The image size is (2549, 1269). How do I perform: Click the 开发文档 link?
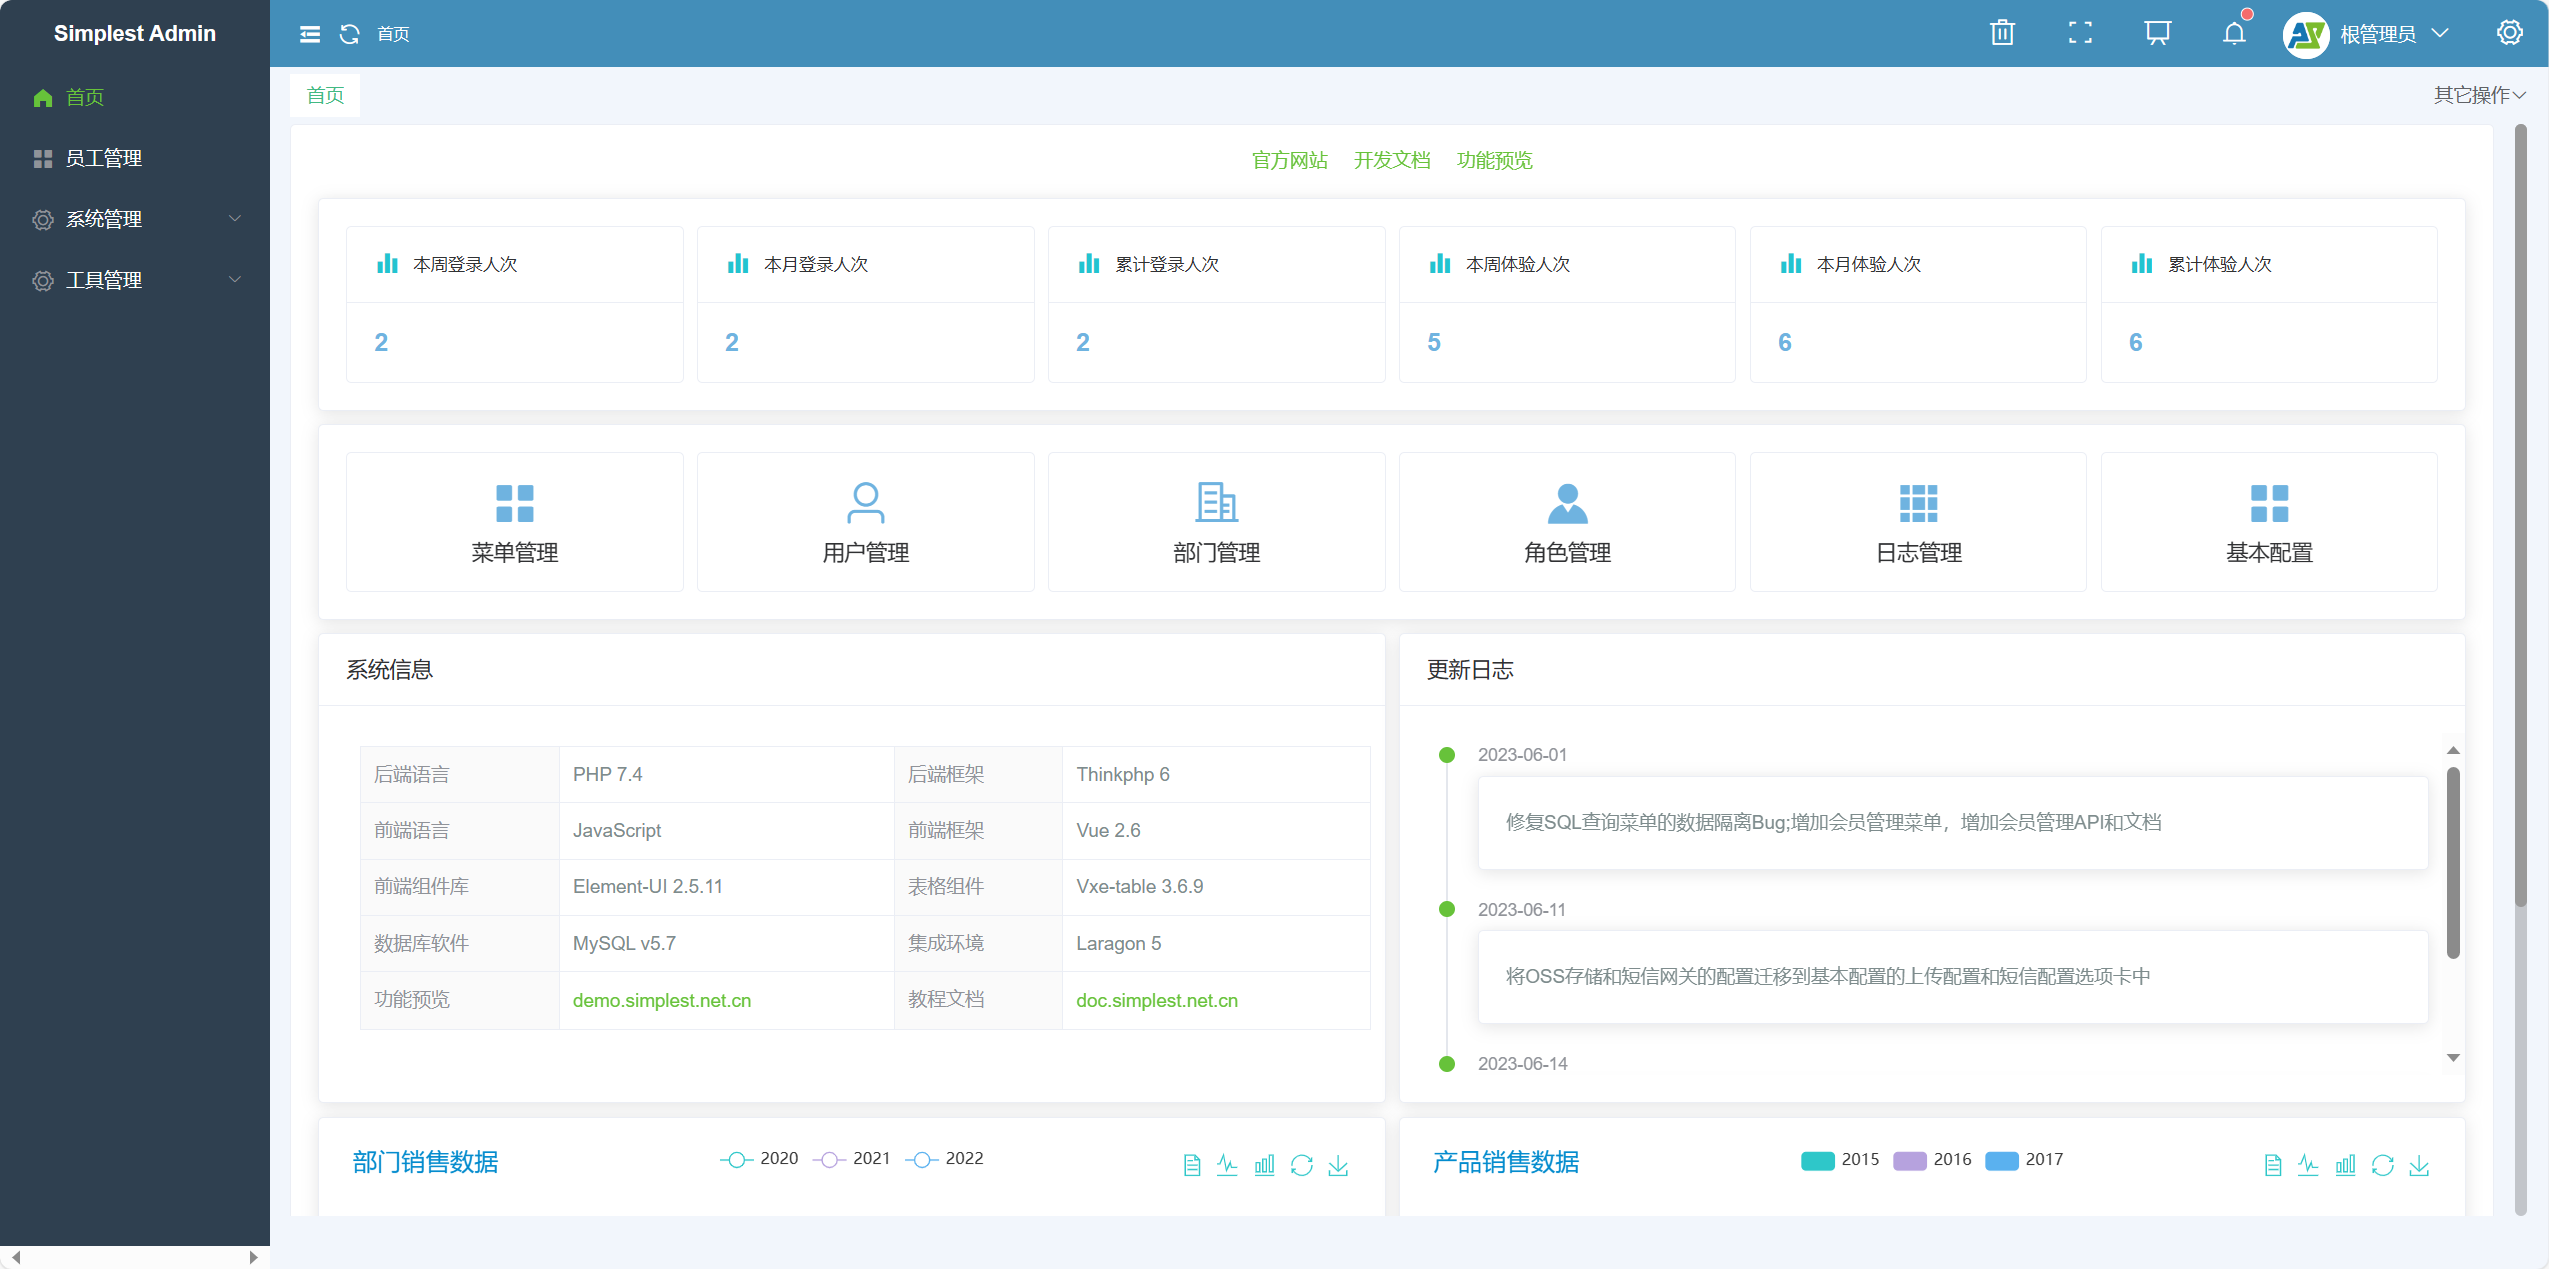[x=1392, y=160]
